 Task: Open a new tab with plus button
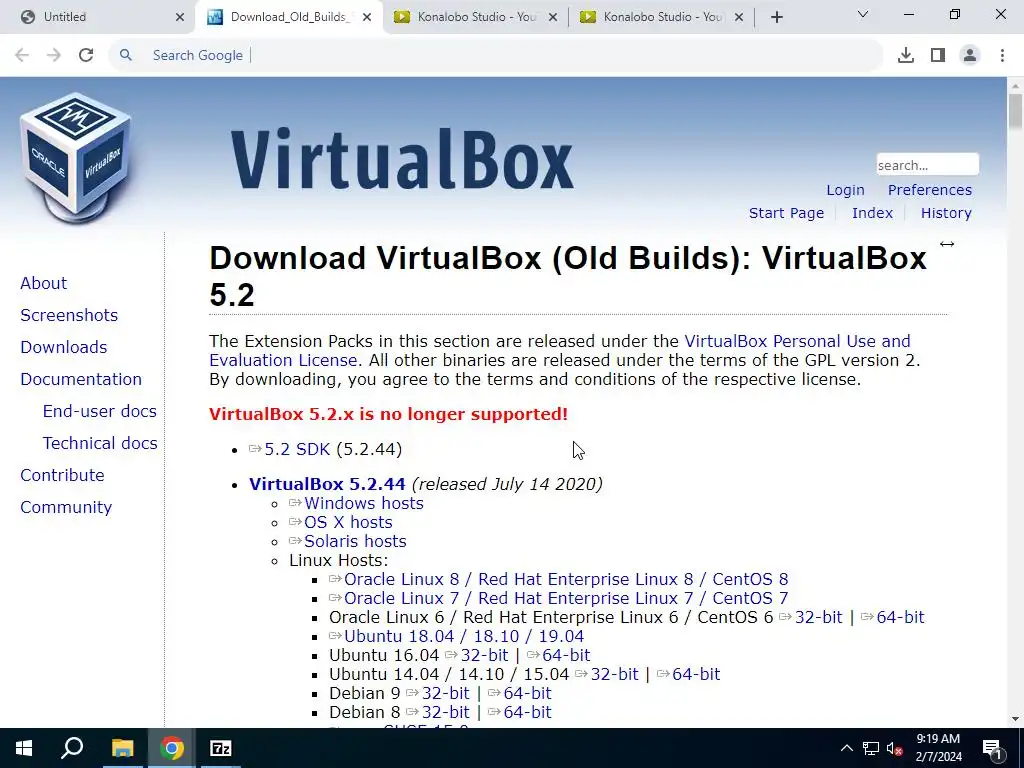776,17
